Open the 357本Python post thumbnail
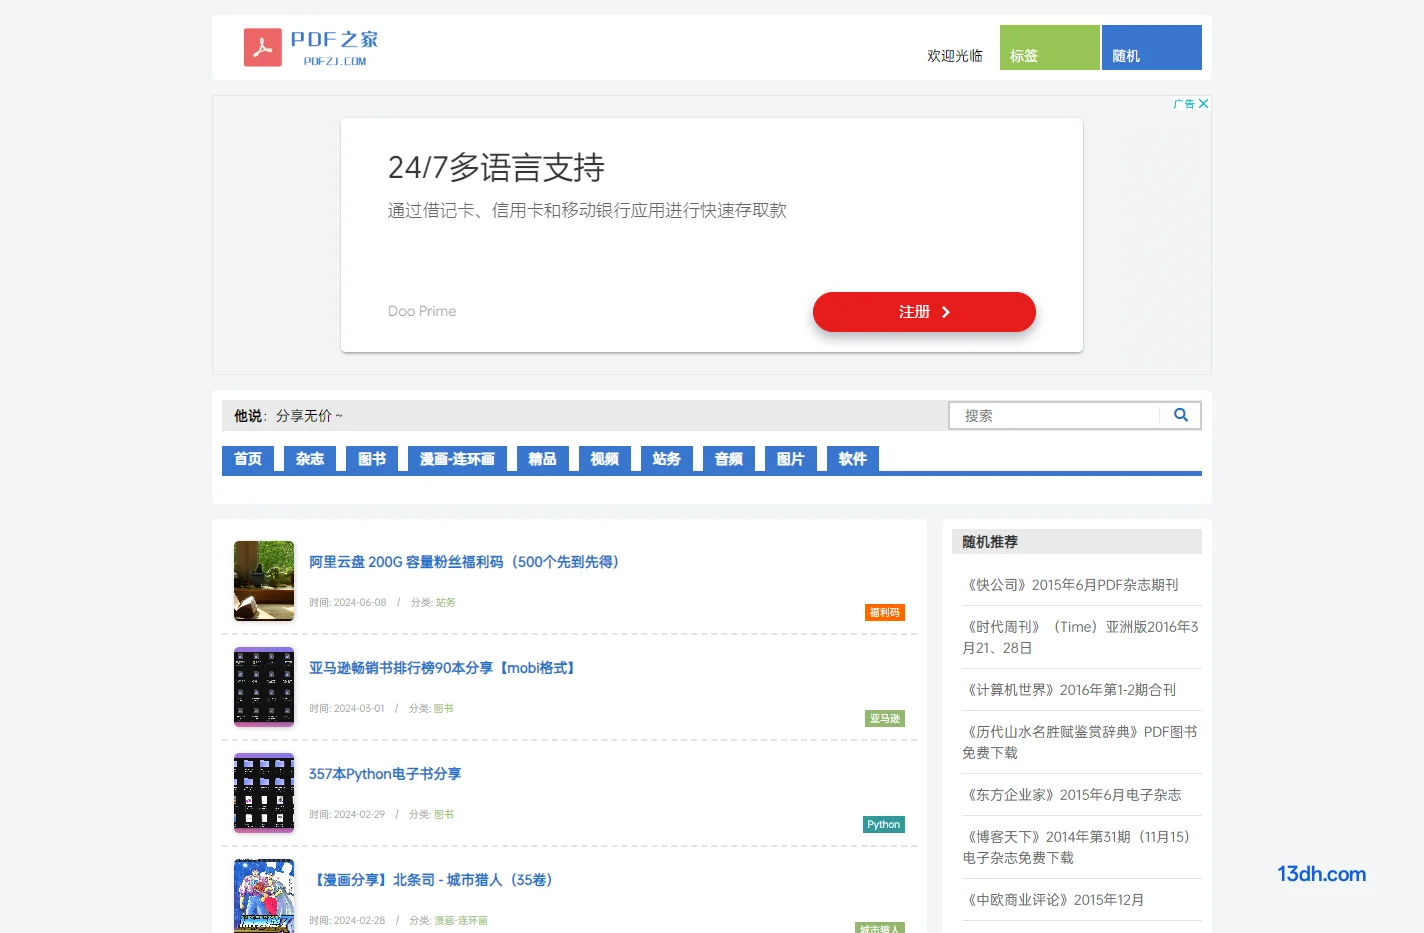 [264, 793]
